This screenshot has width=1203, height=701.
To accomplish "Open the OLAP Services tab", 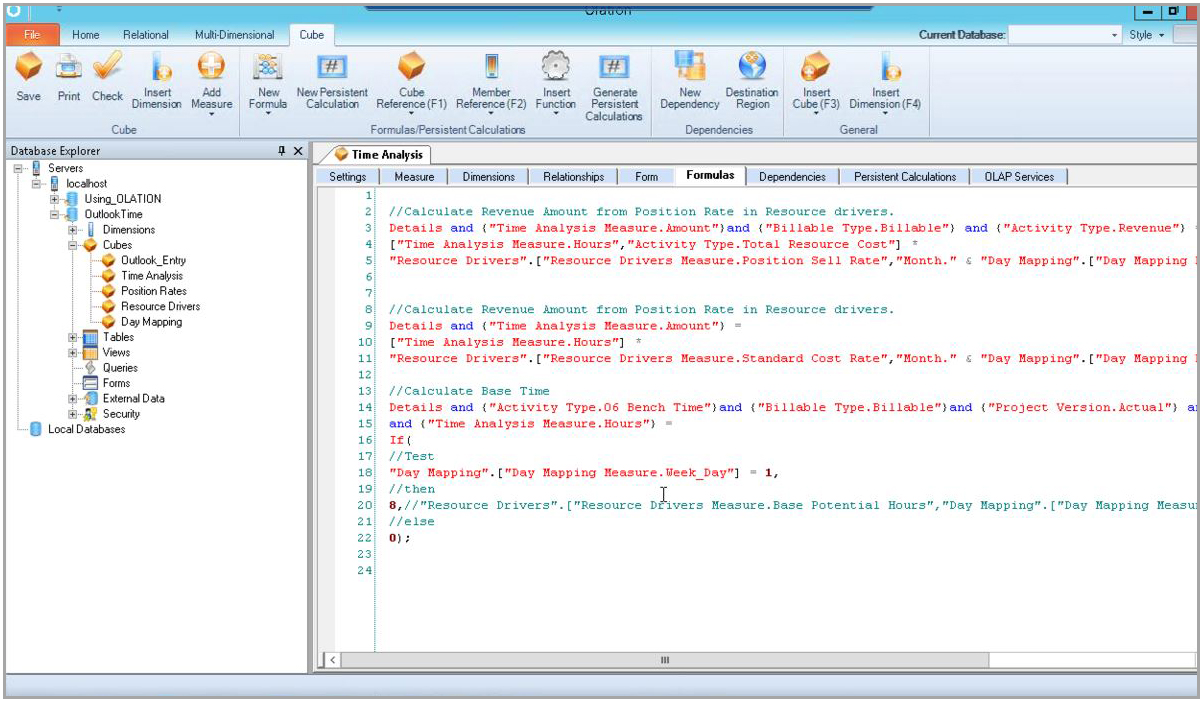I will coord(1019,177).
